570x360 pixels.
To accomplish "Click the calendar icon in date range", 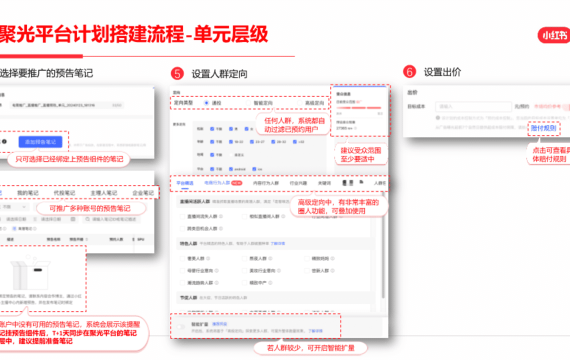I will pos(73,219).
